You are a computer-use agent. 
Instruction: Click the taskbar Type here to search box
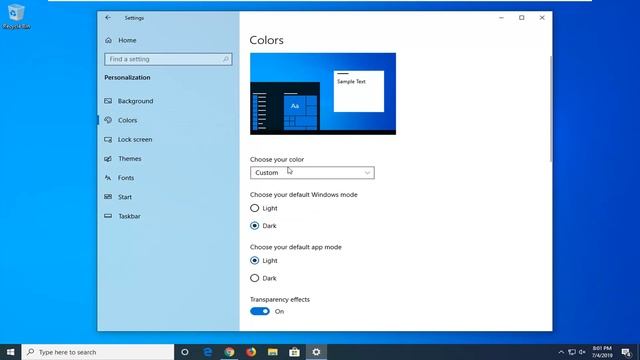[98, 352]
